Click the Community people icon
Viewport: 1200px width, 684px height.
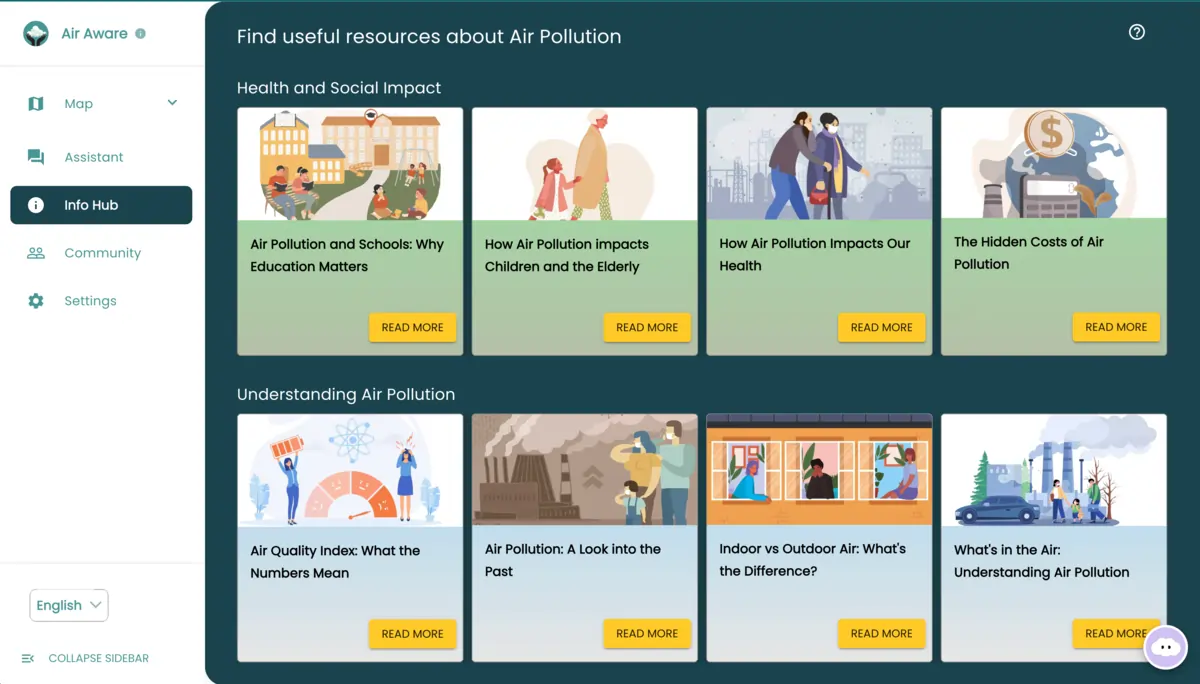[36, 253]
